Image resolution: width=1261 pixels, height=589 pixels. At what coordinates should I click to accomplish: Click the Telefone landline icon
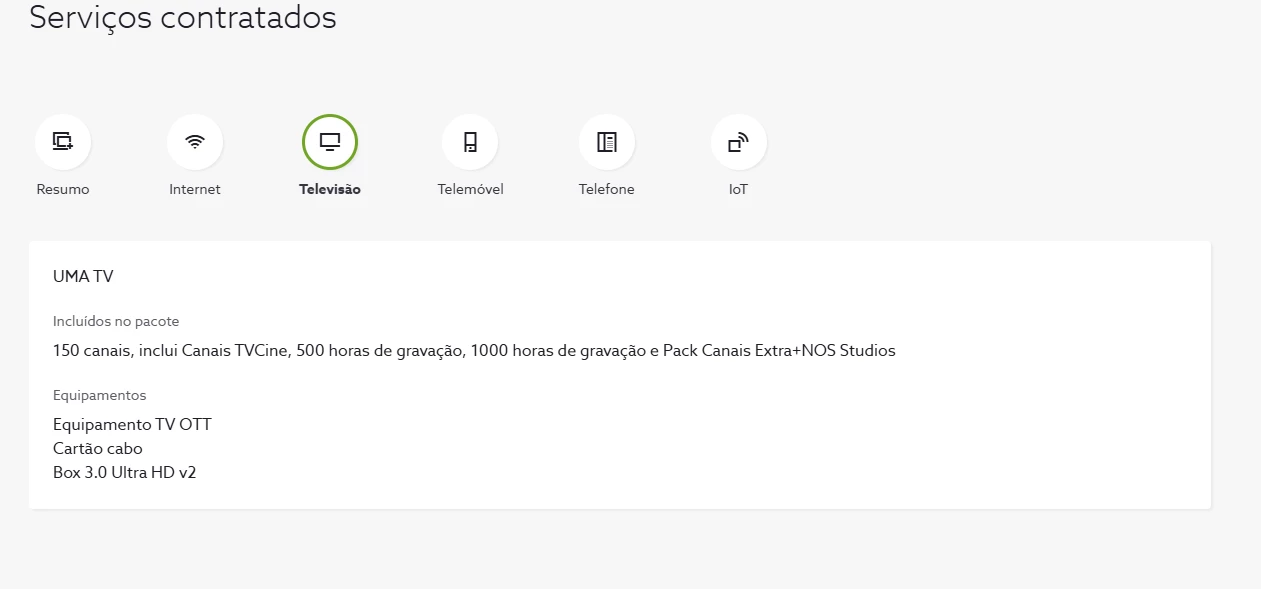pyautogui.click(x=607, y=142)
